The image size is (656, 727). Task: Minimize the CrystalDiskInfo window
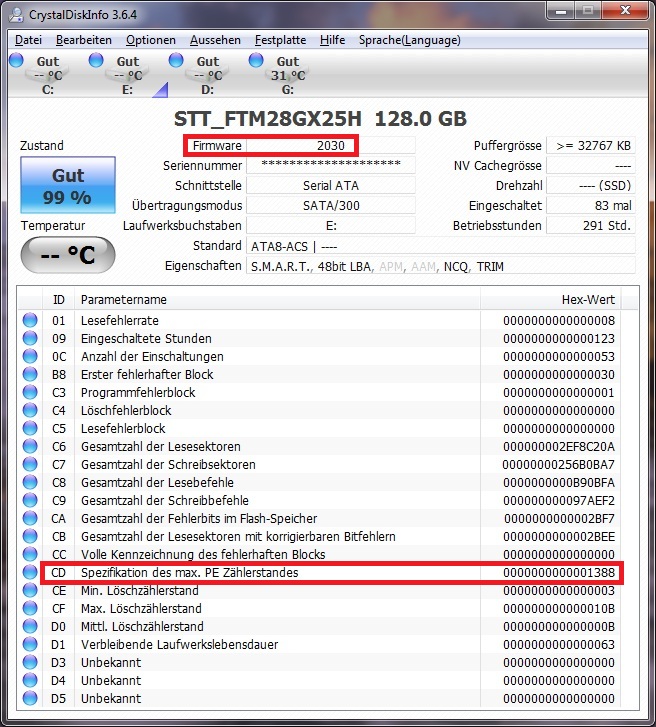(x=560, y=11)
